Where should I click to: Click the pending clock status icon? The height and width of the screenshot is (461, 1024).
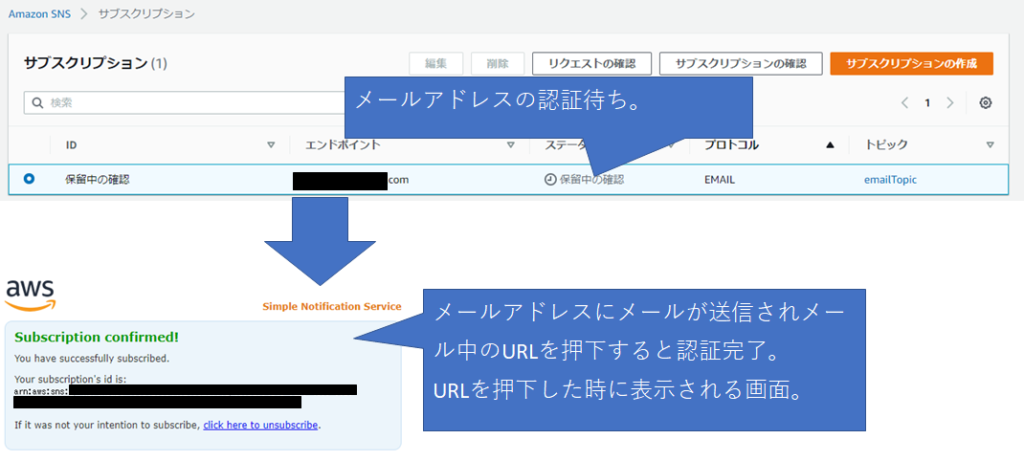tap(550, 180)
